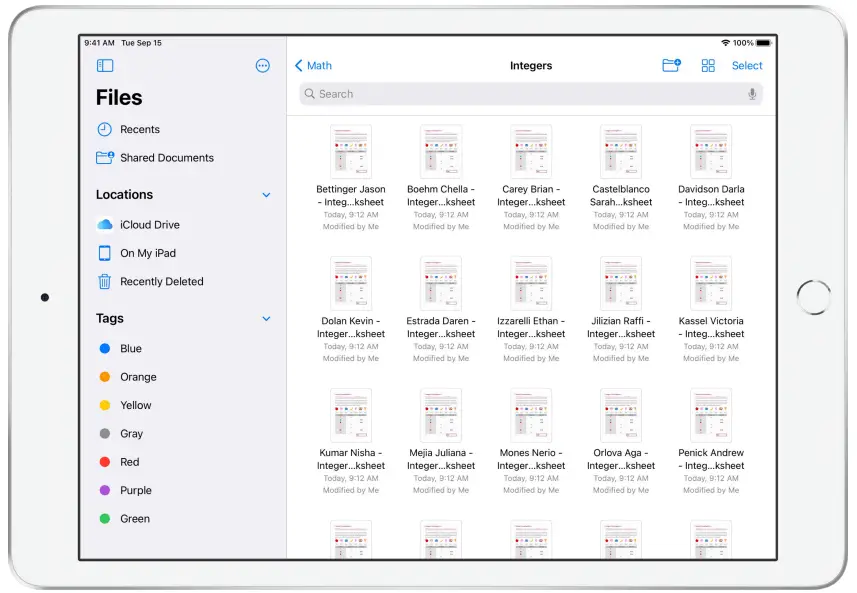Open Mones Nerio worksheet thumbnail
The image size is (857, 593).
[531, 415]
